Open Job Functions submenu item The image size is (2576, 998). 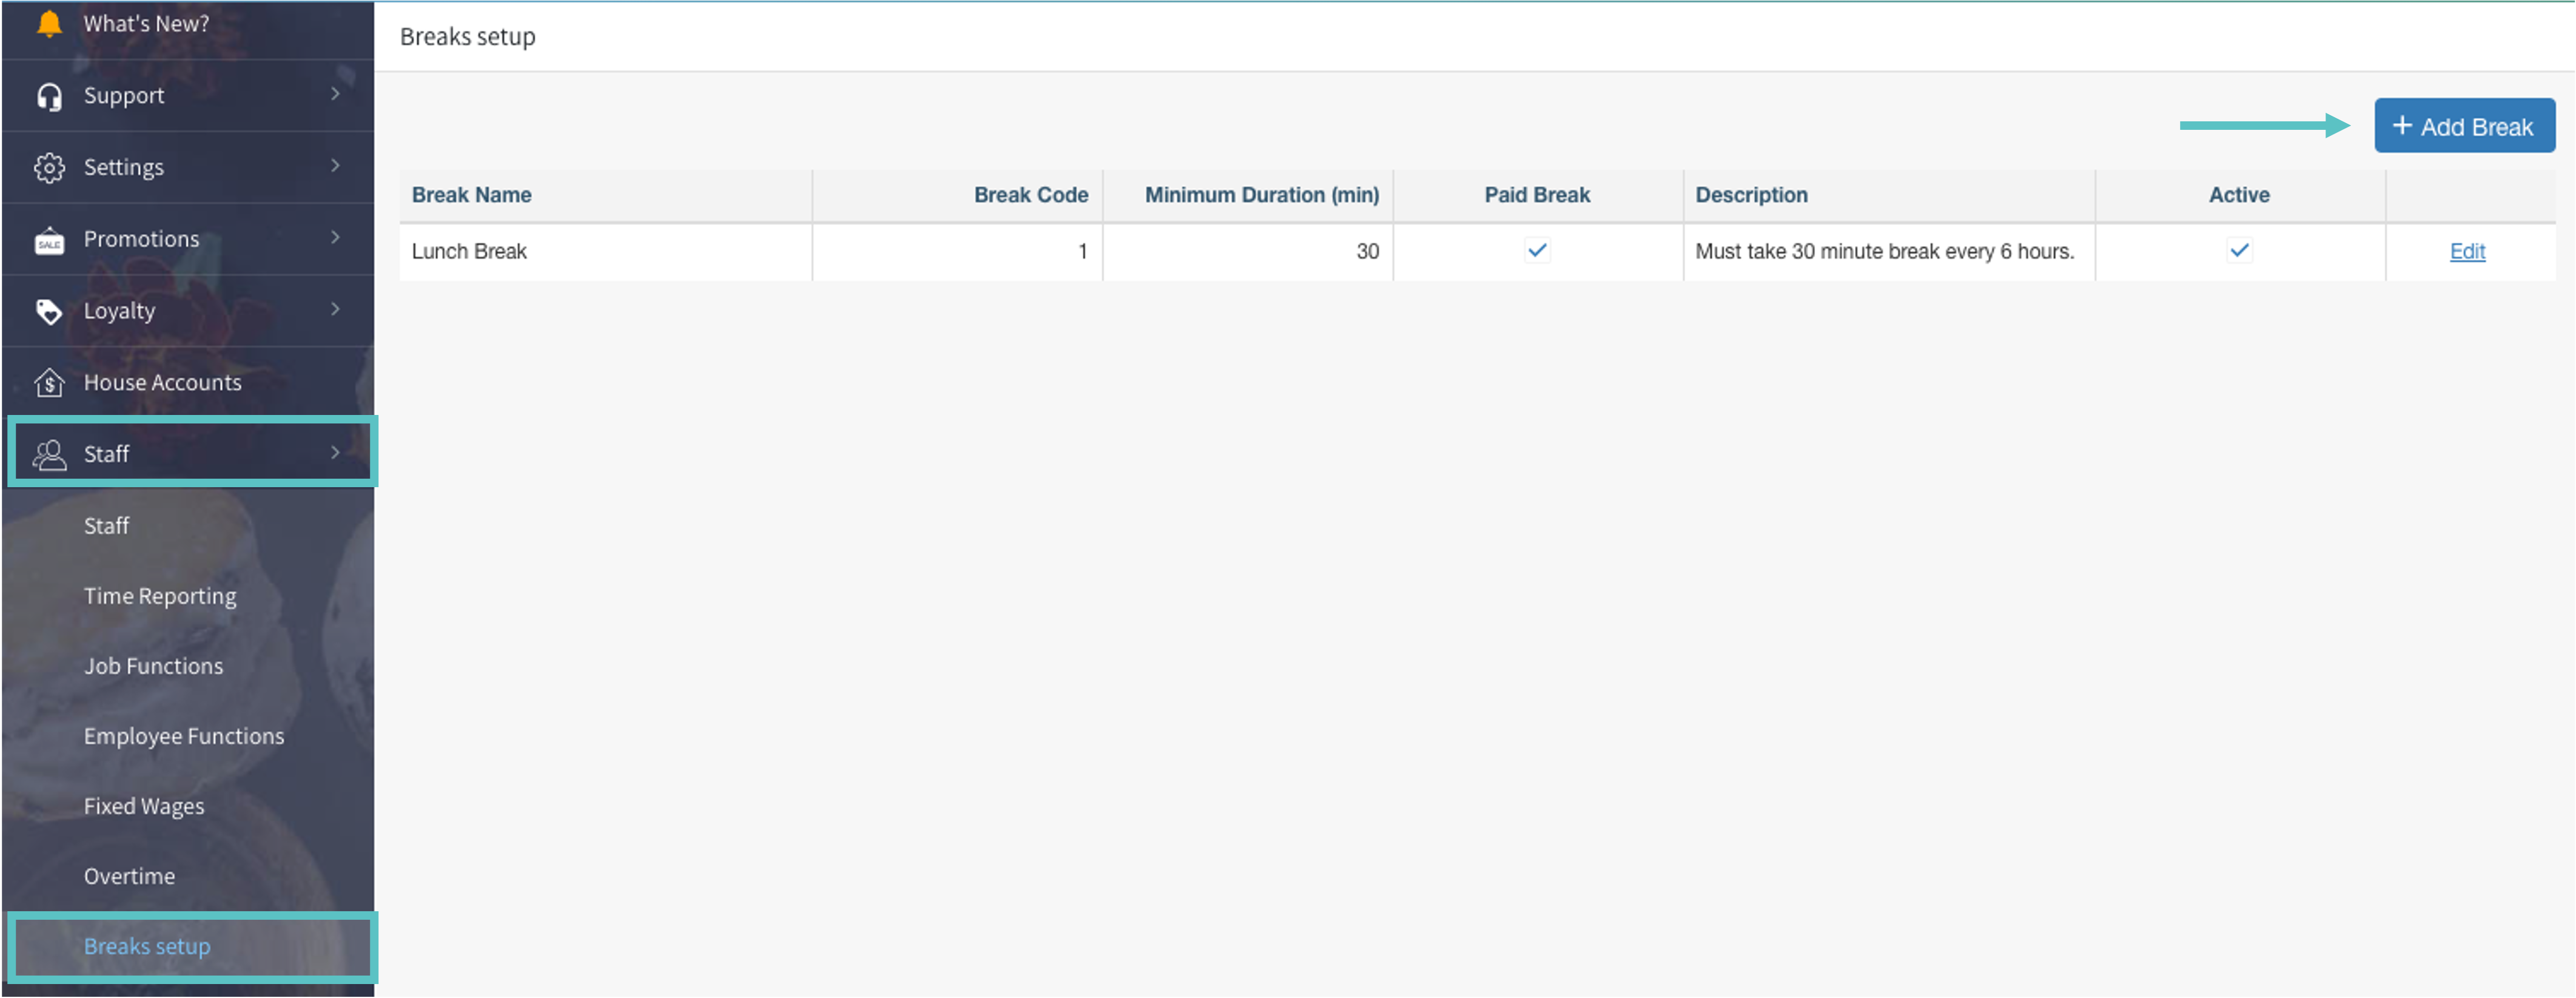click(153, 666)
